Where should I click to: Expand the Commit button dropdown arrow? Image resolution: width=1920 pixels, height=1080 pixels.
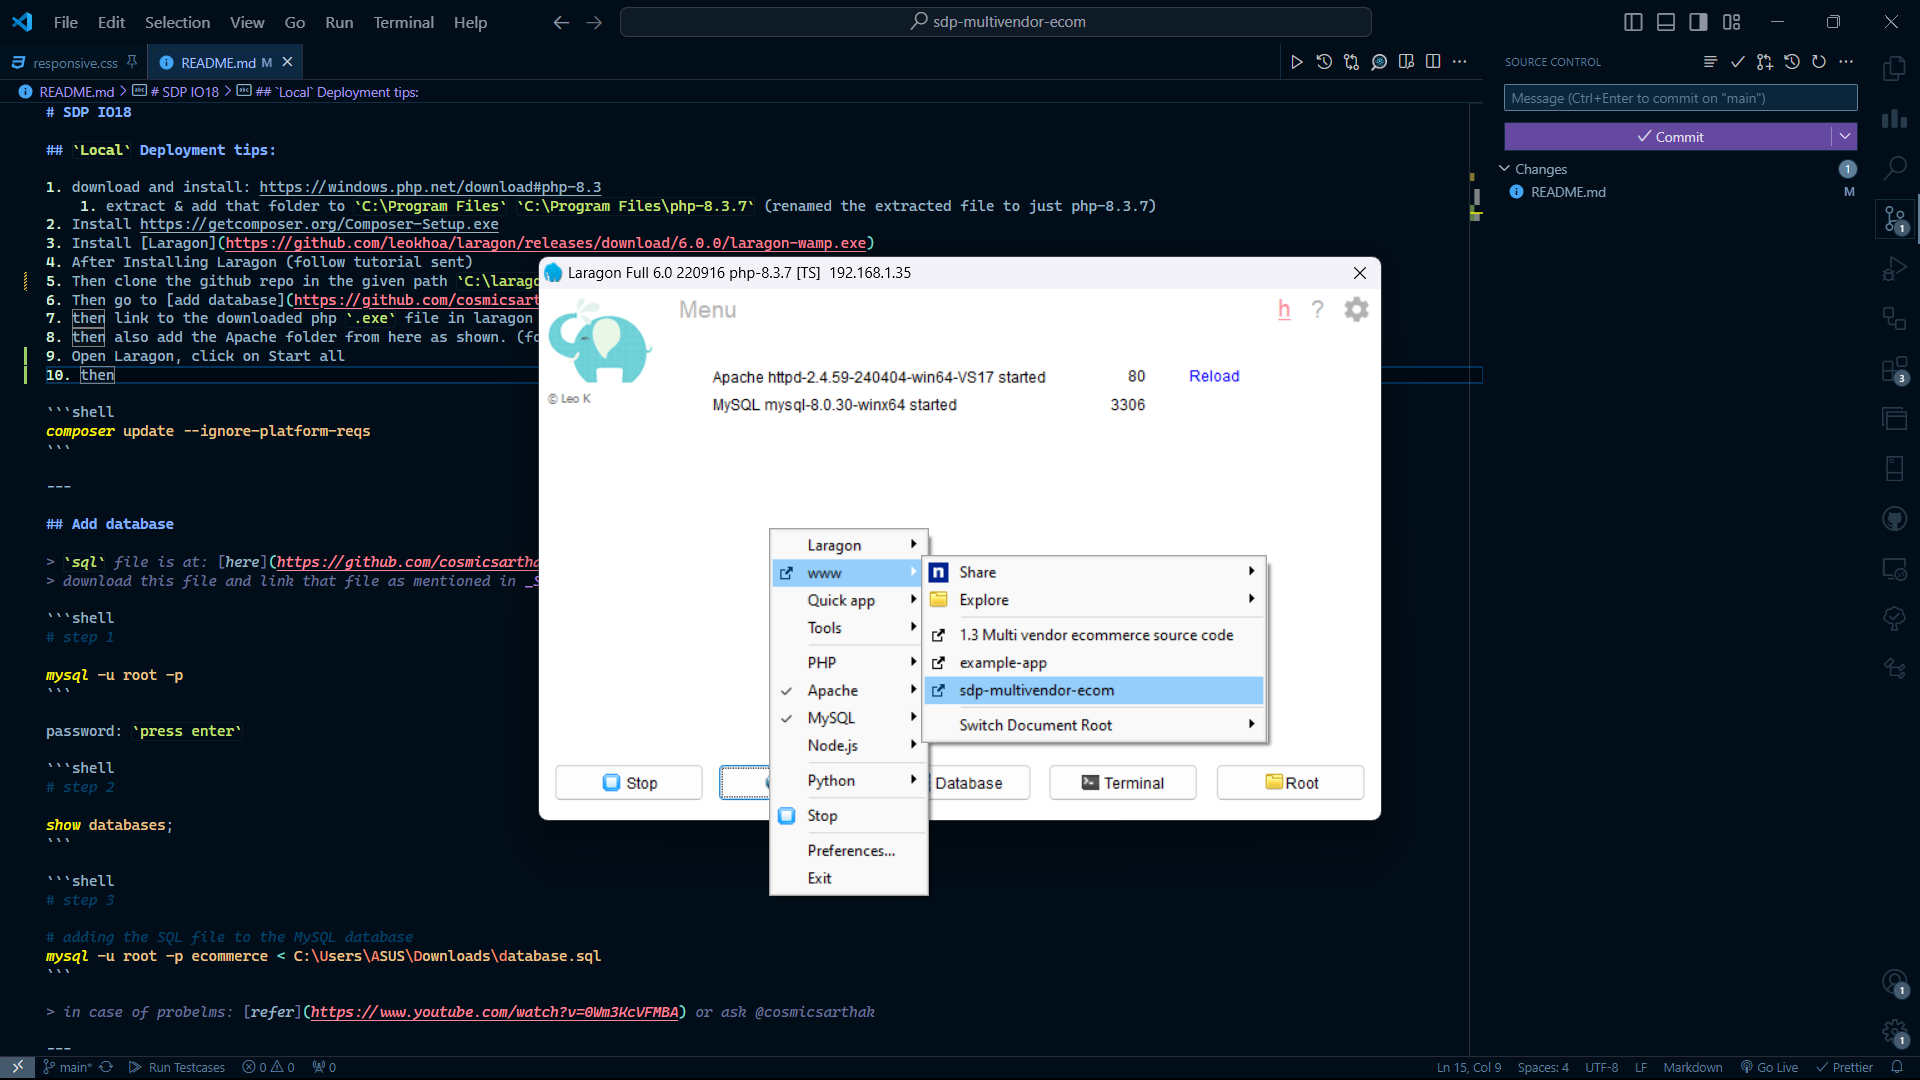[x=1844, y=137]
